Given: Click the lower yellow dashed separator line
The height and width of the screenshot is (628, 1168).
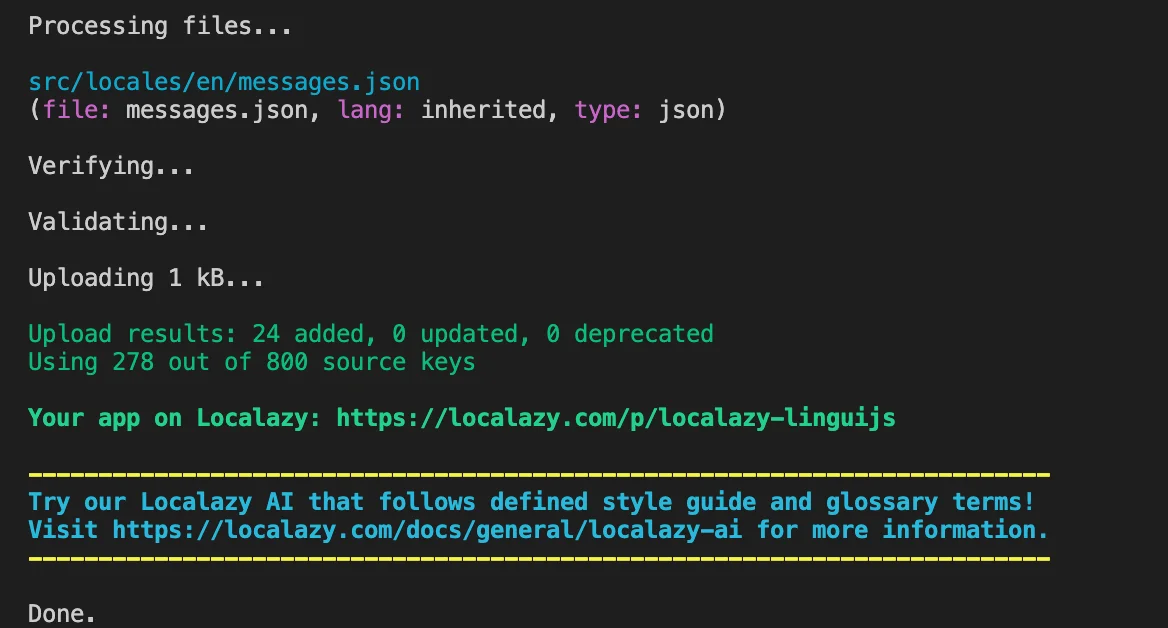Looking at the screenshot, I should (x=538, y=558).
